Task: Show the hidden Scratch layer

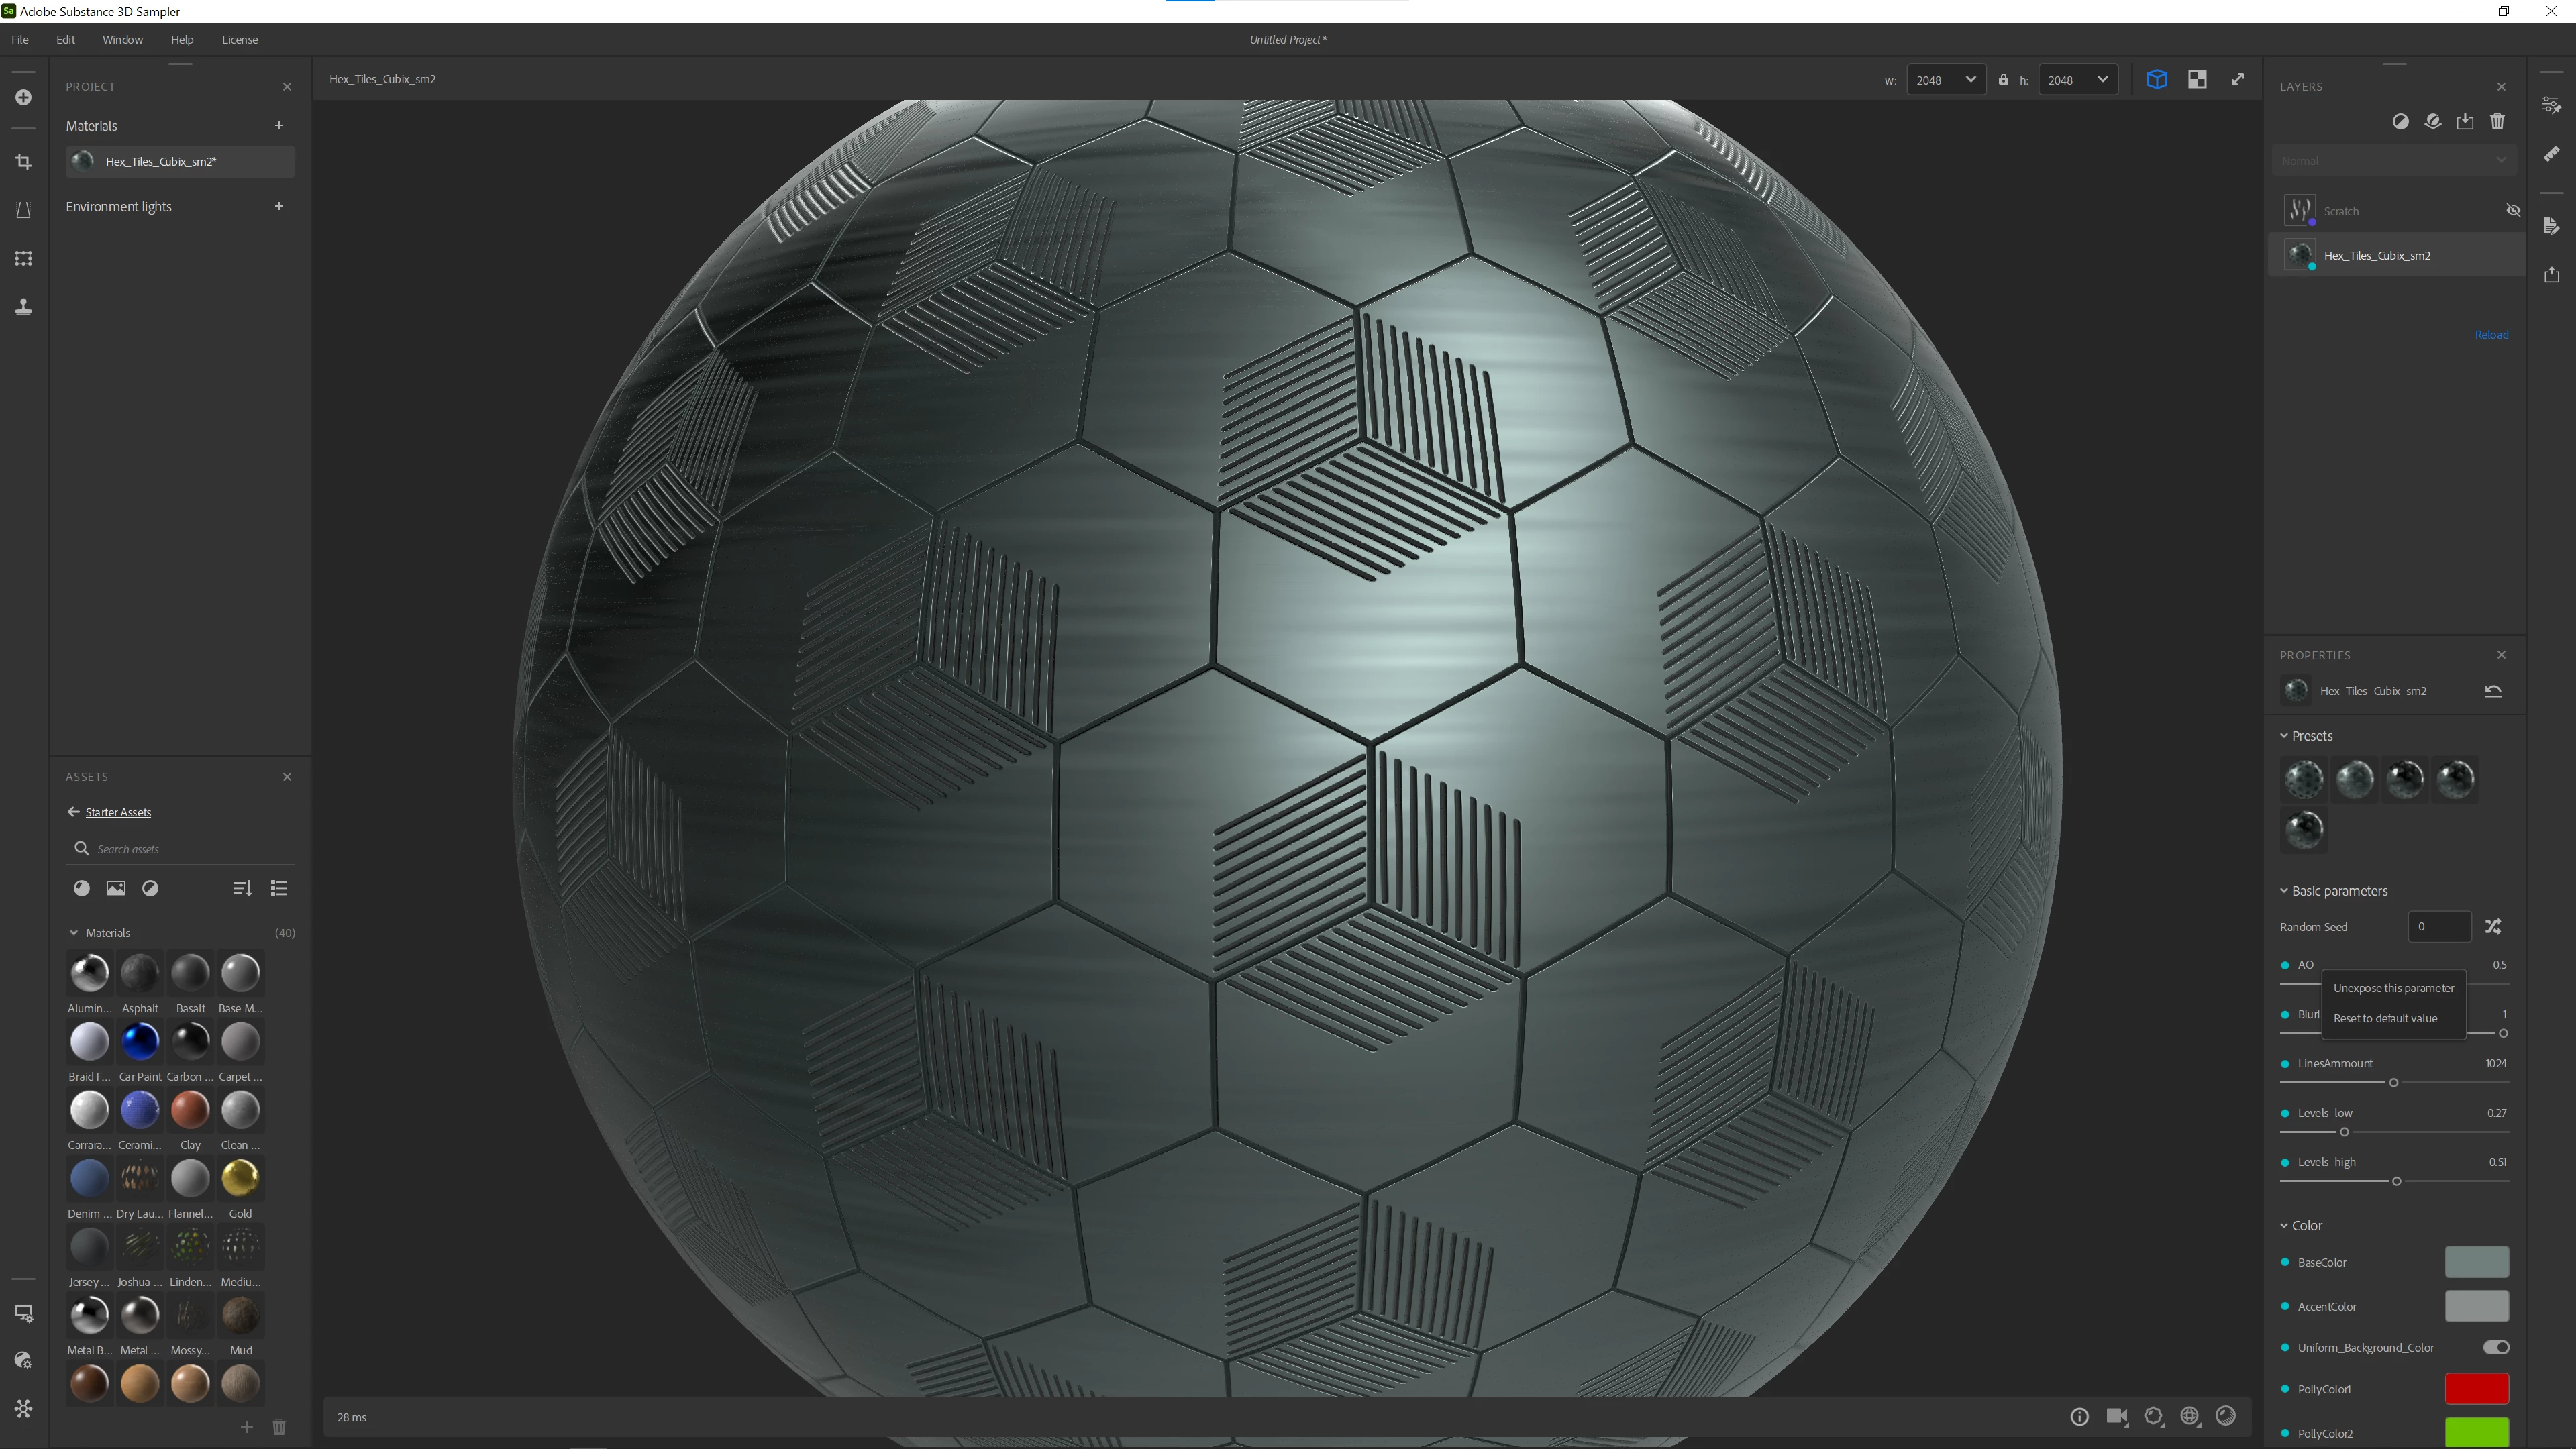Action: [x=2513, y=211]
